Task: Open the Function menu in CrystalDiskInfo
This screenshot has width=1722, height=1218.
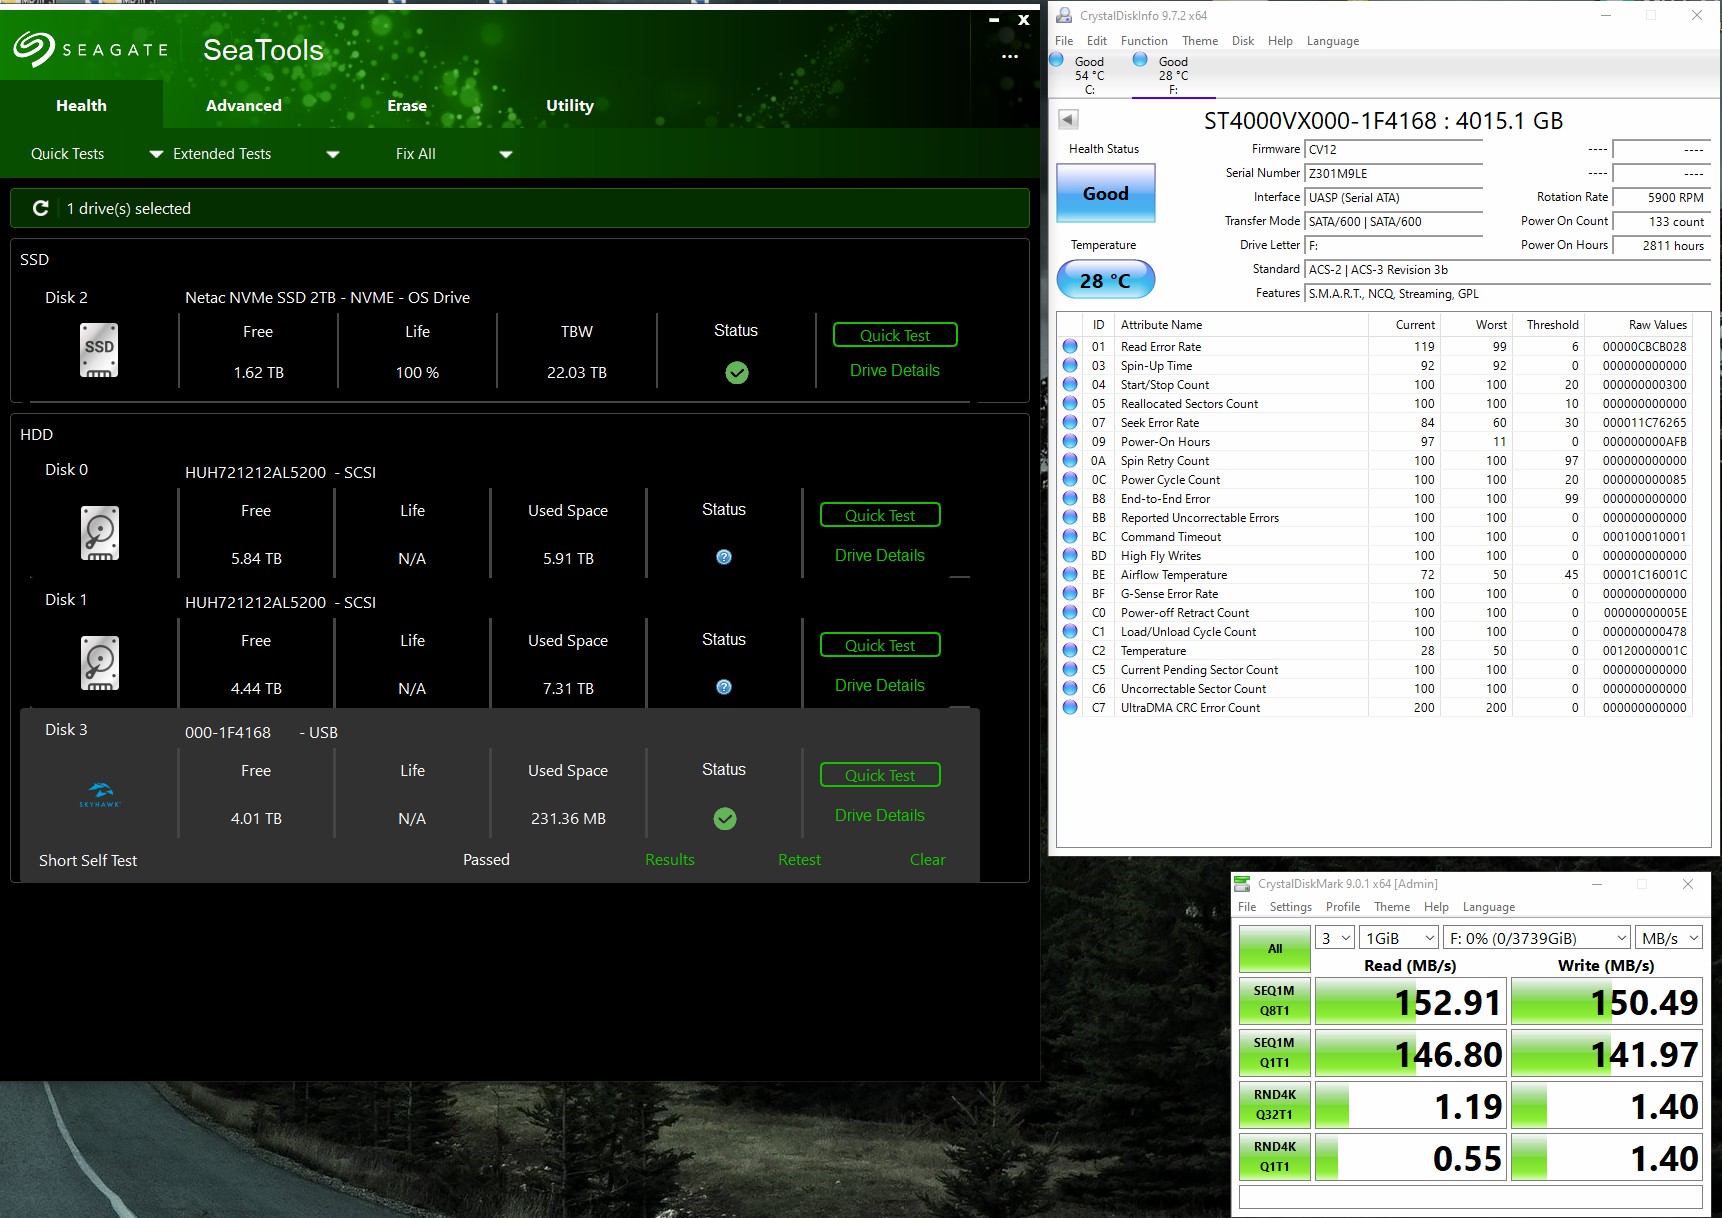Action: 1144,41
